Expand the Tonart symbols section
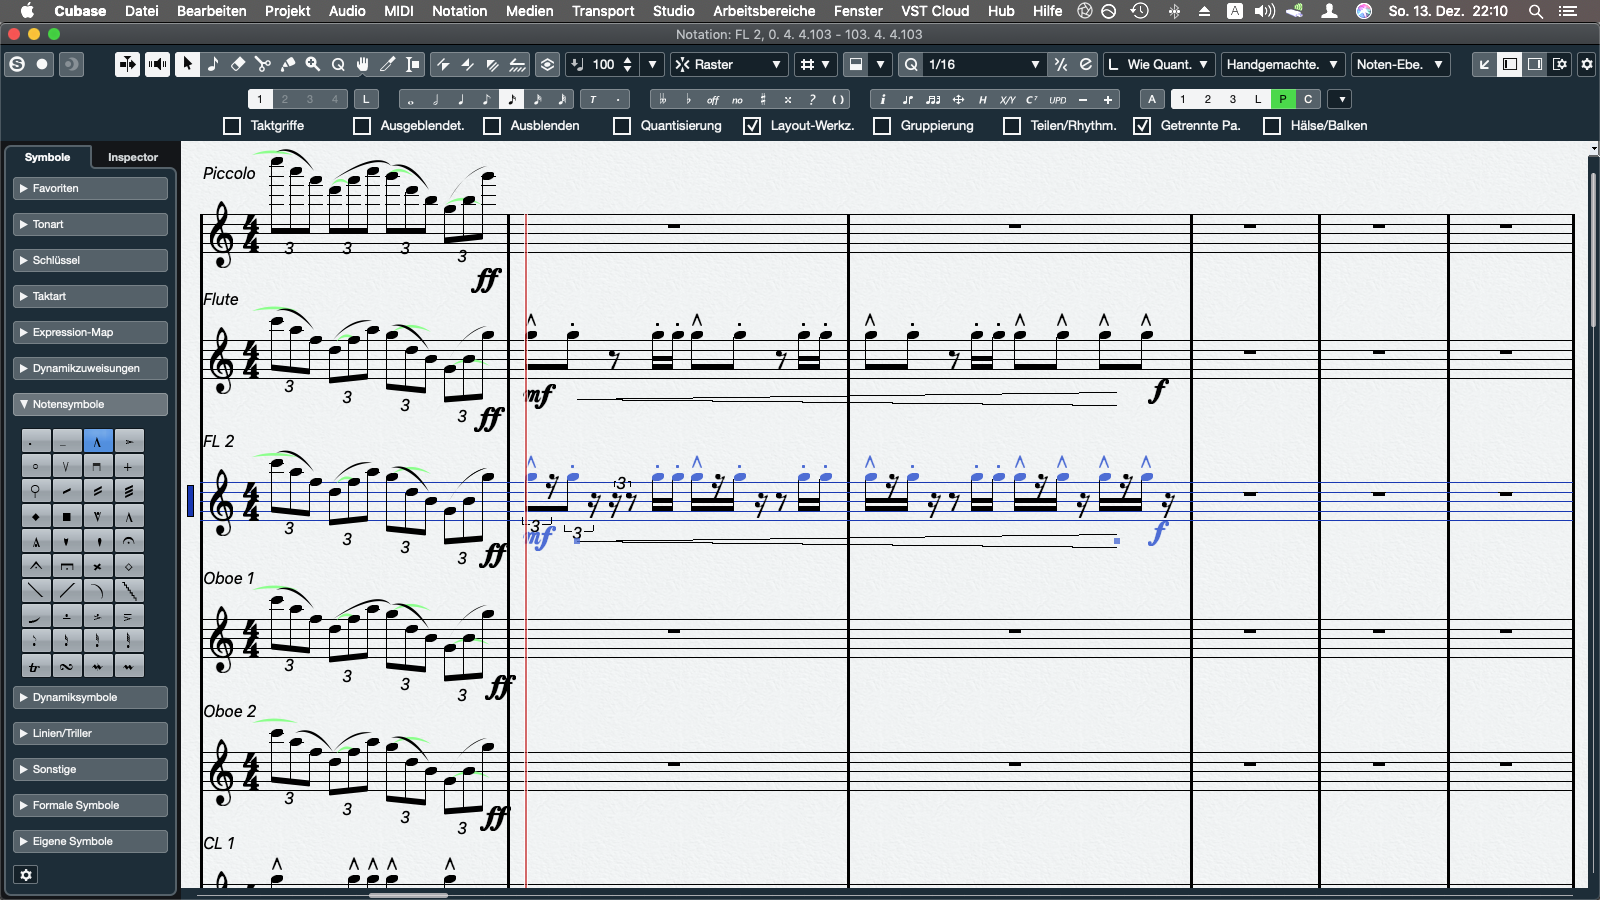This screenshot has height=900, width=1600. [x=90, y=224]
